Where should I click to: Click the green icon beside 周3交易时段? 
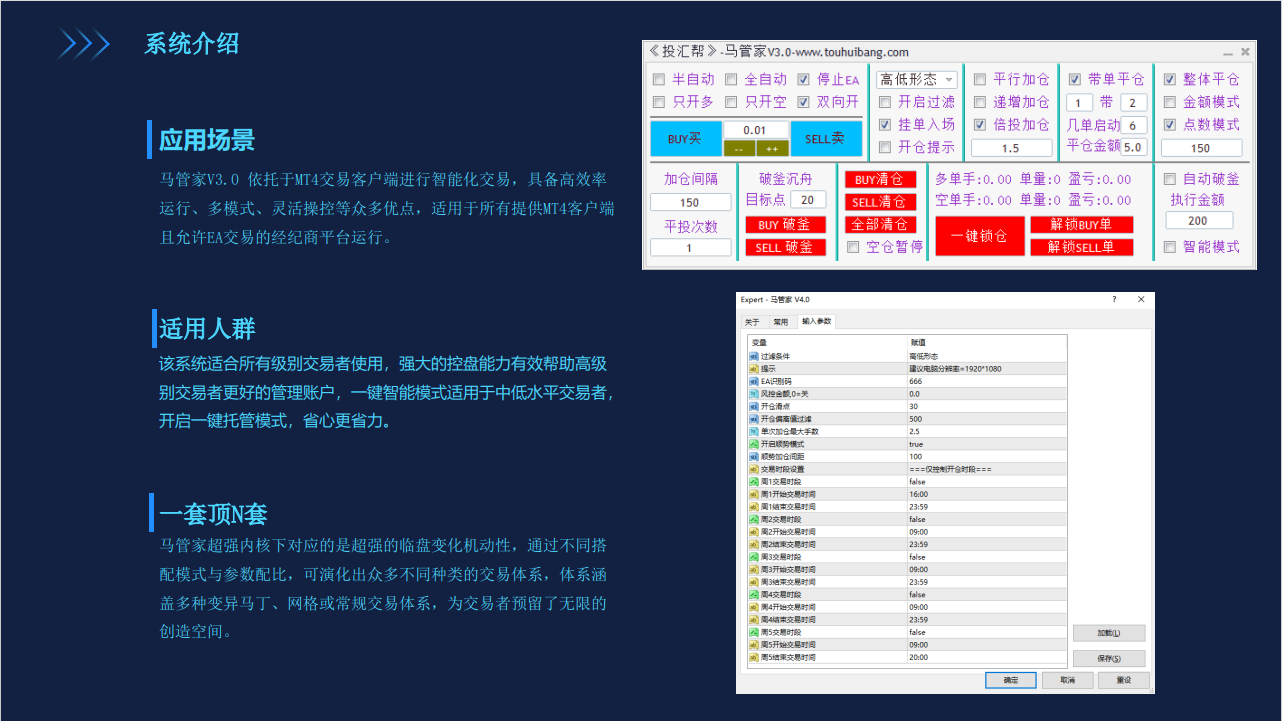click(754, 557)
